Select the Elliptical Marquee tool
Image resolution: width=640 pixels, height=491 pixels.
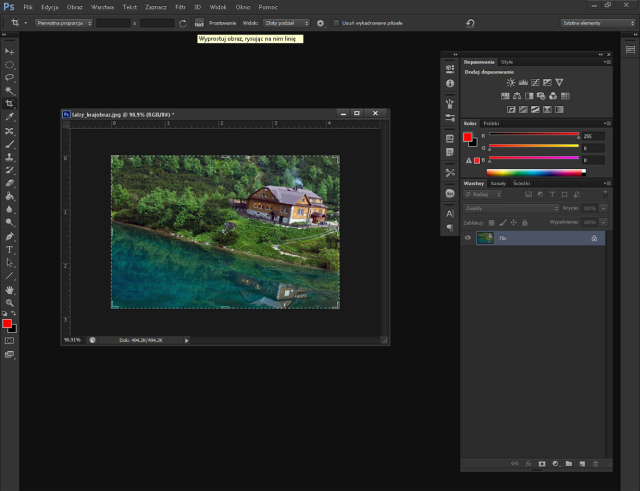point(9,64)
